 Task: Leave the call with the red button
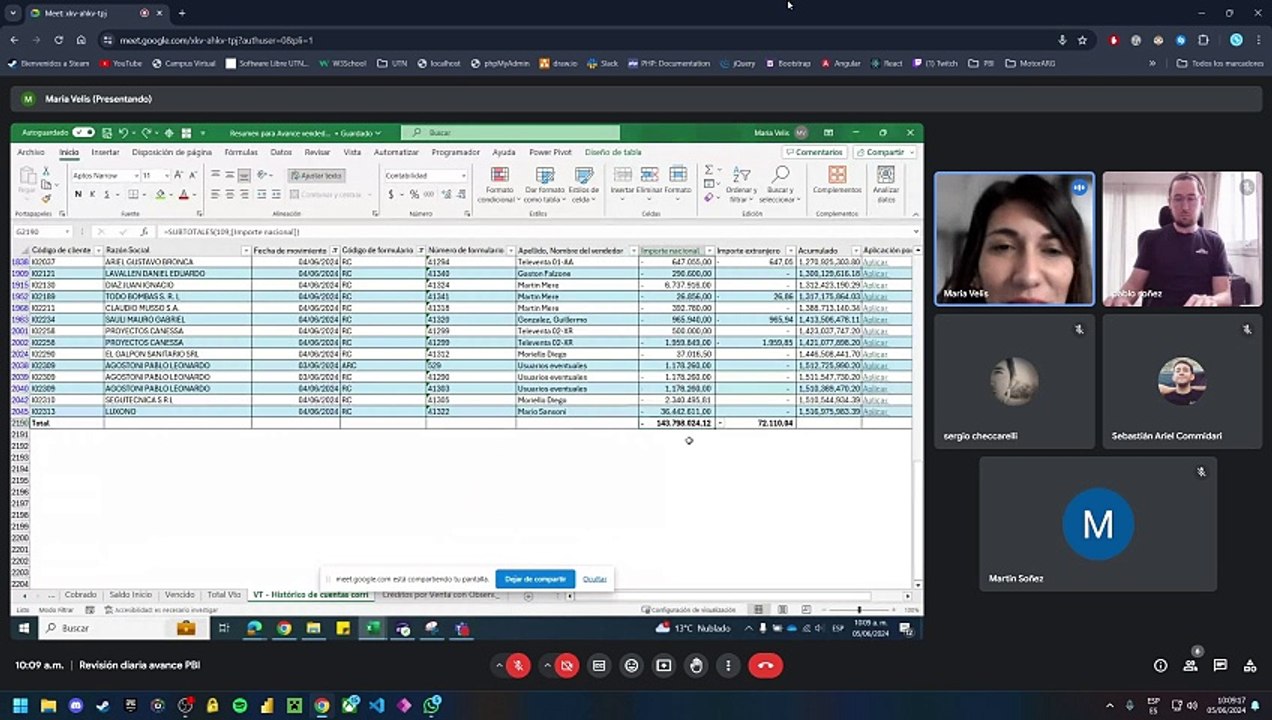coord(766,666)
